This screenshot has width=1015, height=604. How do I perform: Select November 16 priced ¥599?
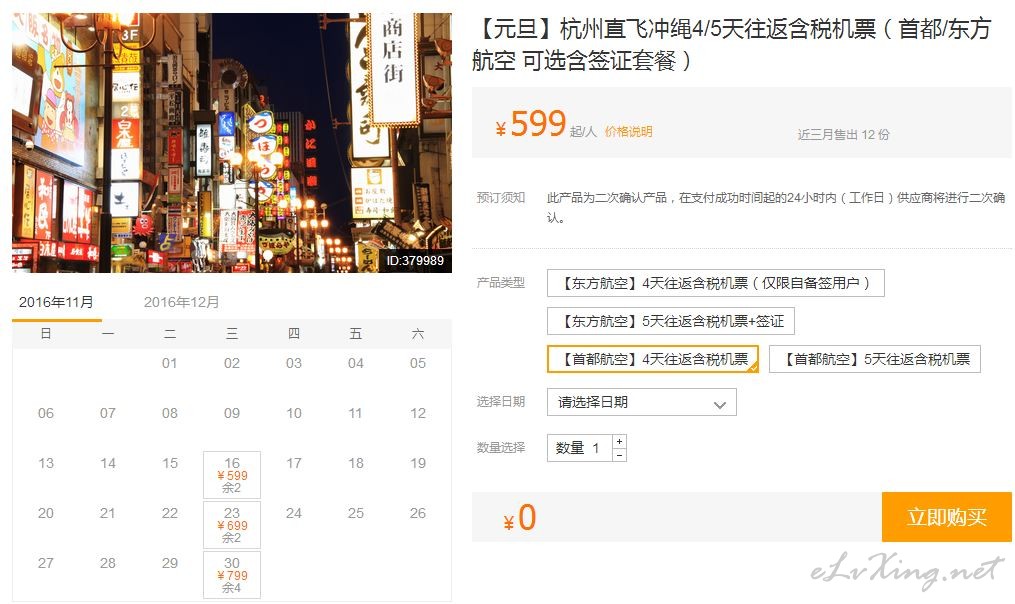[232, 475]
